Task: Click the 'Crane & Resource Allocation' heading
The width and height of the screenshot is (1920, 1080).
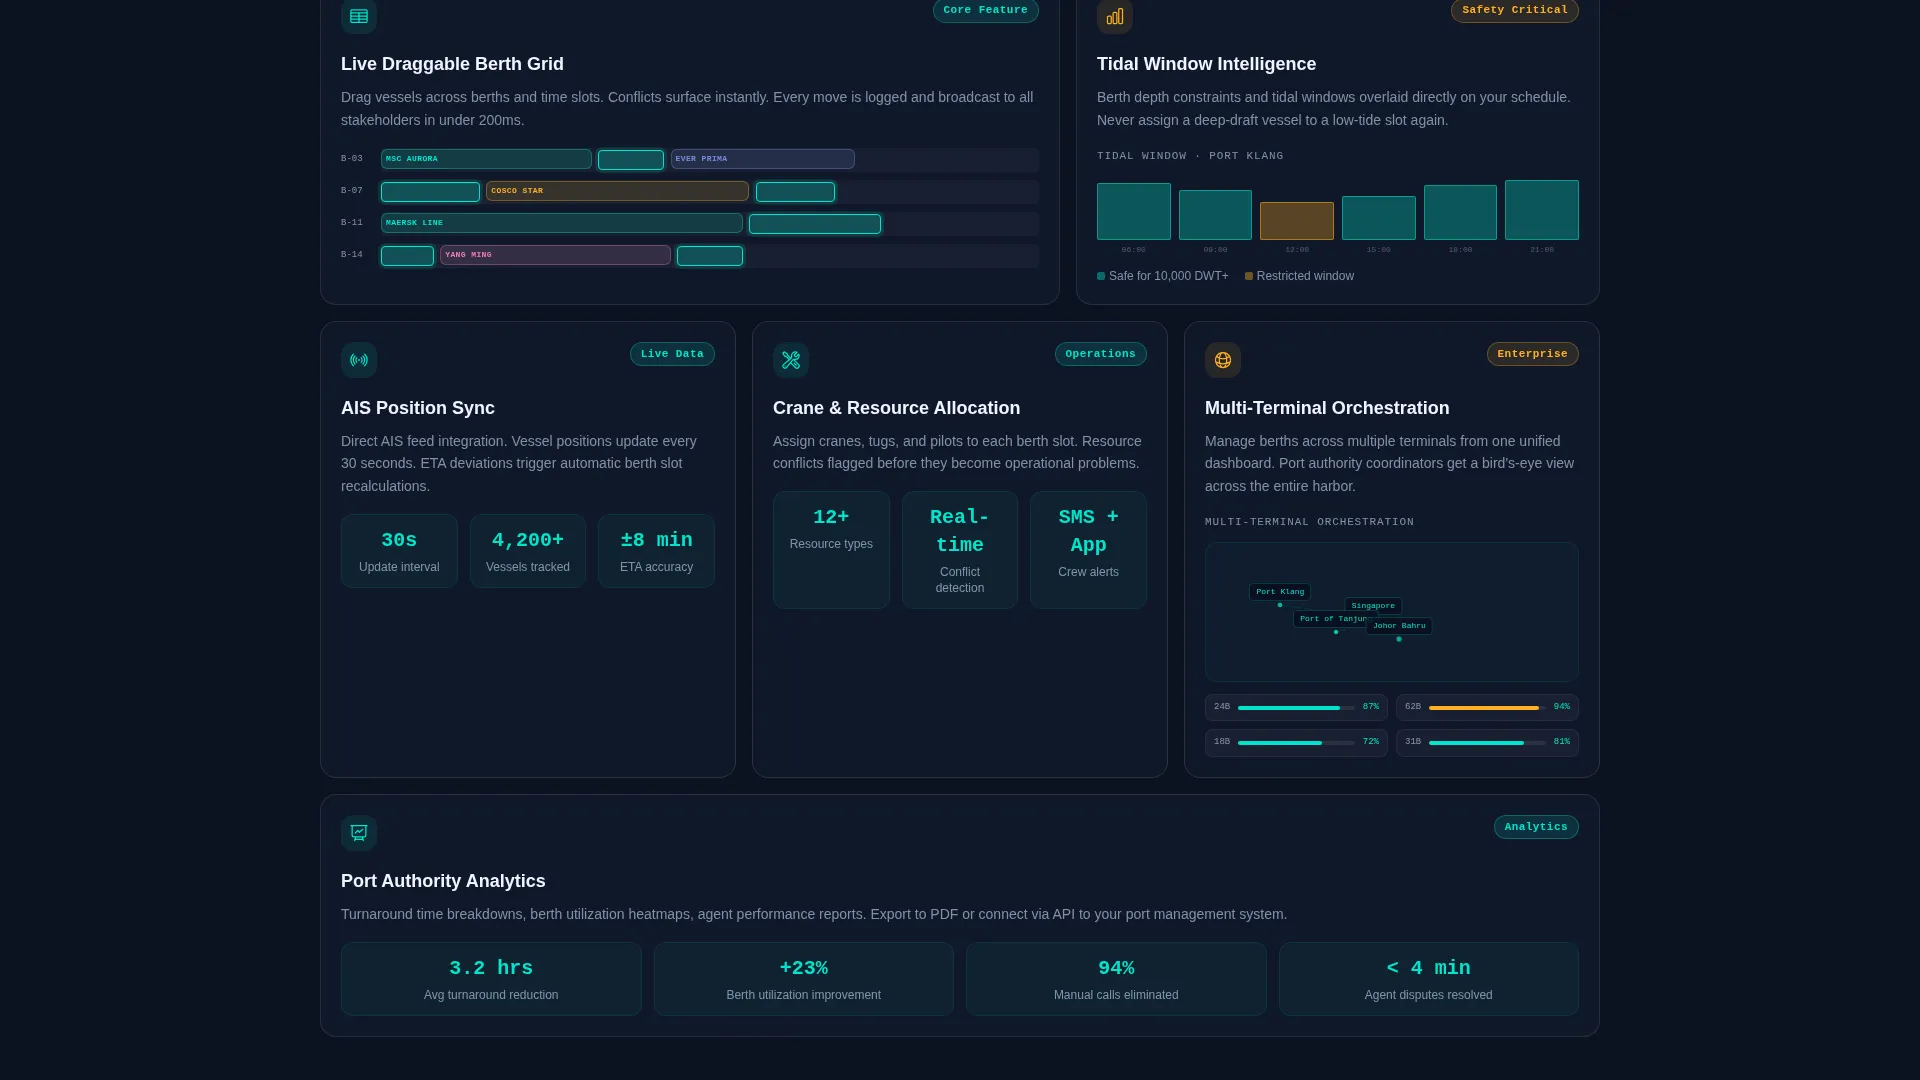Action: (x=896, y=408)
